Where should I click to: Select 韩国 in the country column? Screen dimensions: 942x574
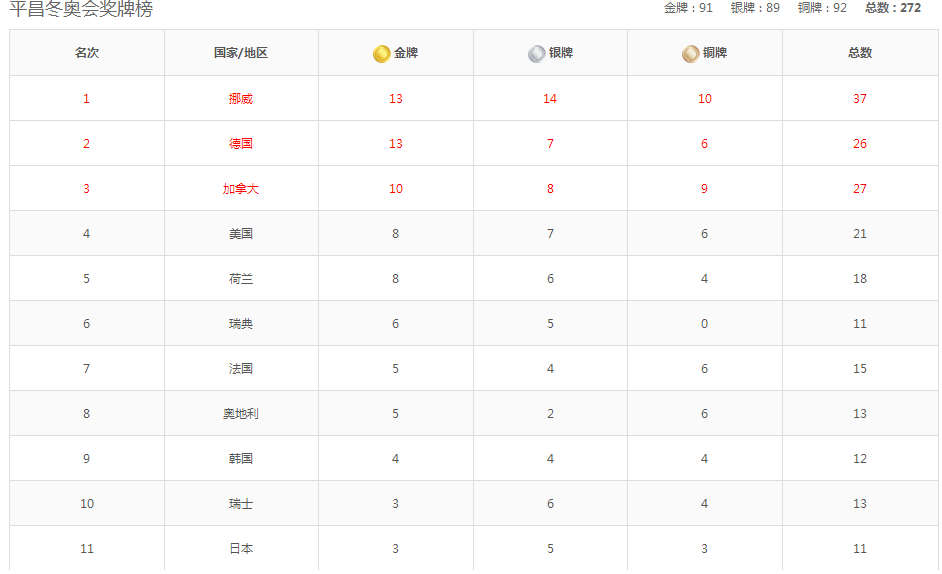[x=241, y=459]
